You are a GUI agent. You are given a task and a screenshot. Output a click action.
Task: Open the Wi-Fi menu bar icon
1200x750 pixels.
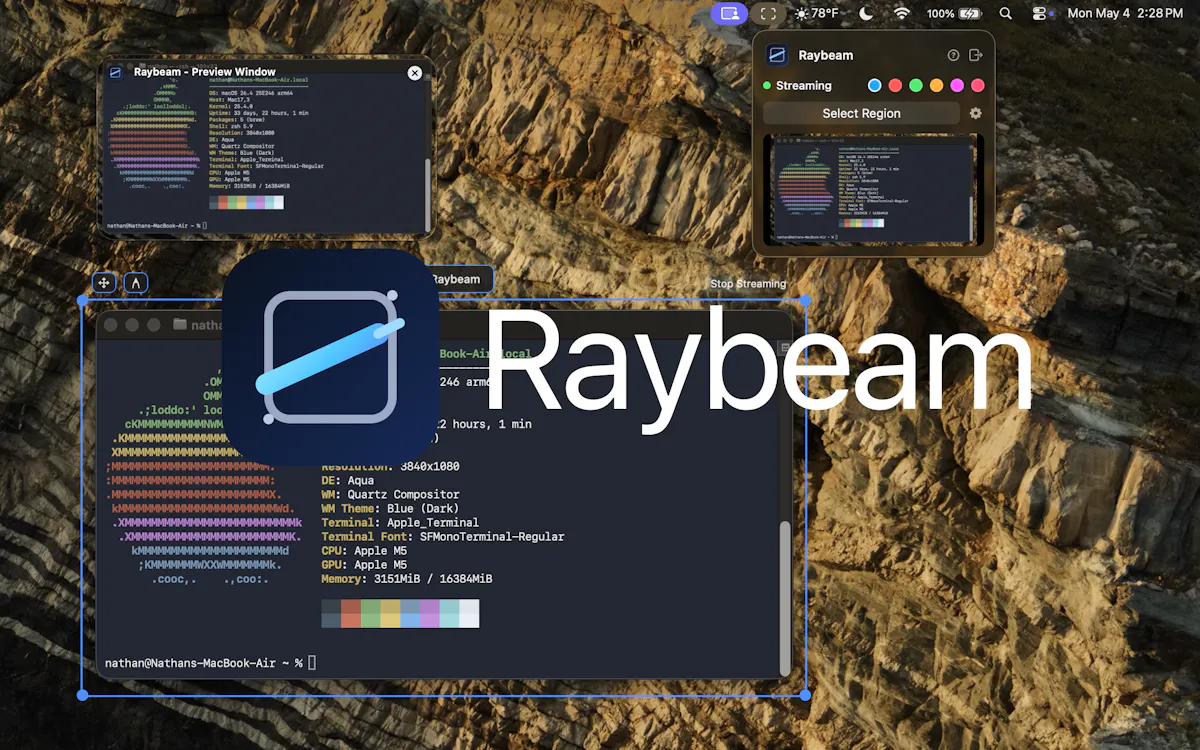902,14
